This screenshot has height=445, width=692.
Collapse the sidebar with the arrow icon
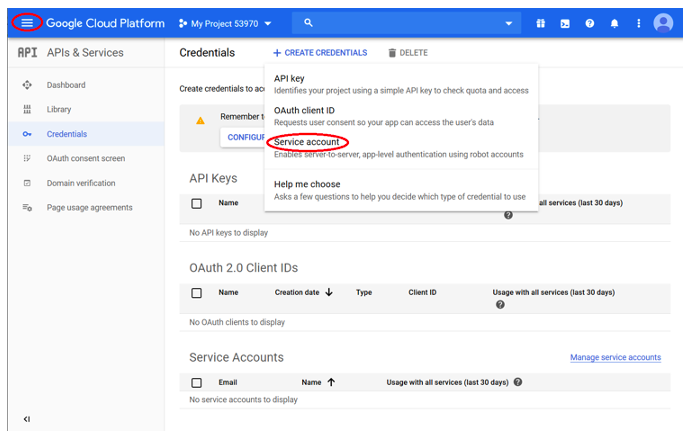27,419
